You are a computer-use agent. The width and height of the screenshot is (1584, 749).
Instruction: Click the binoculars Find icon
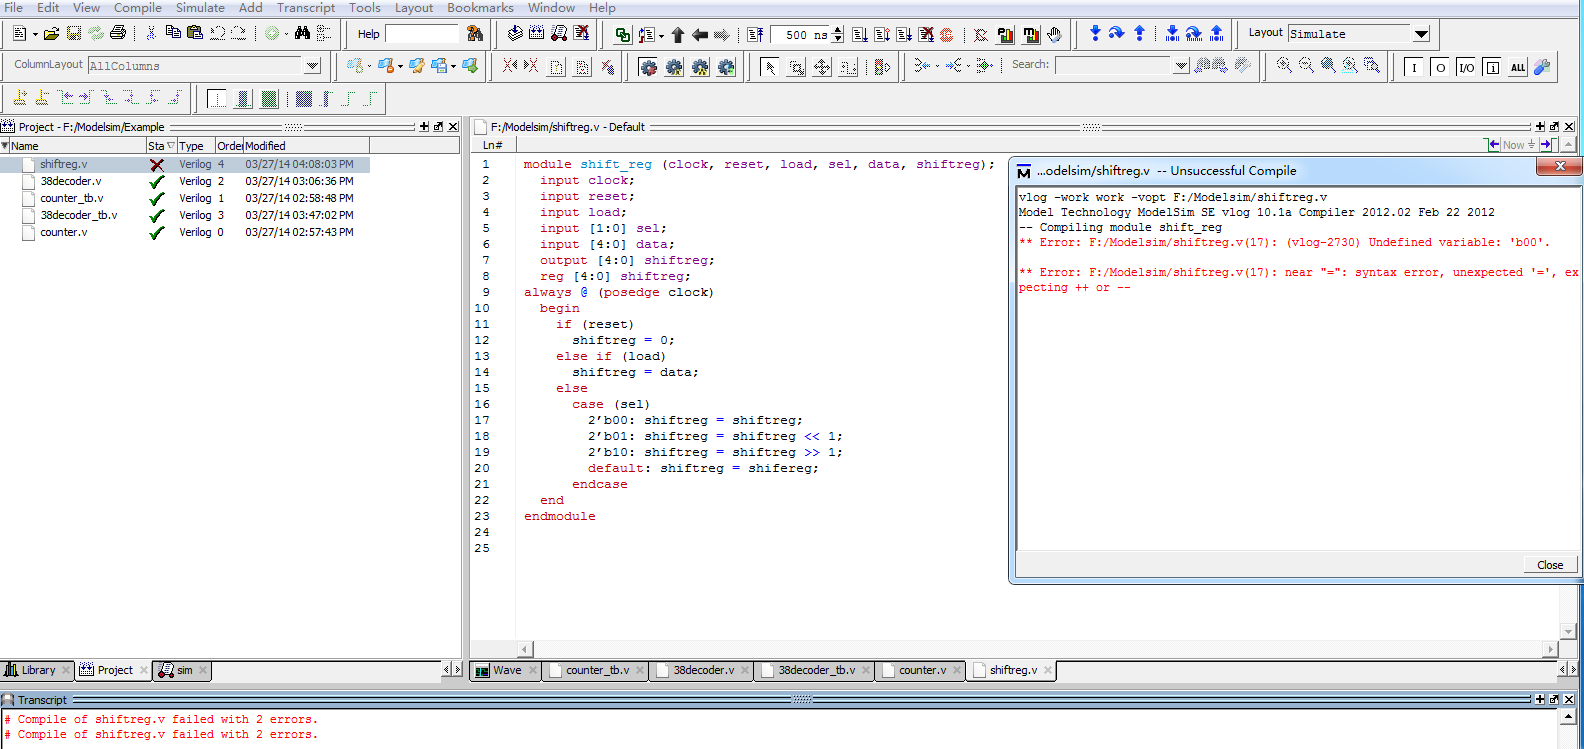point(302,33)
